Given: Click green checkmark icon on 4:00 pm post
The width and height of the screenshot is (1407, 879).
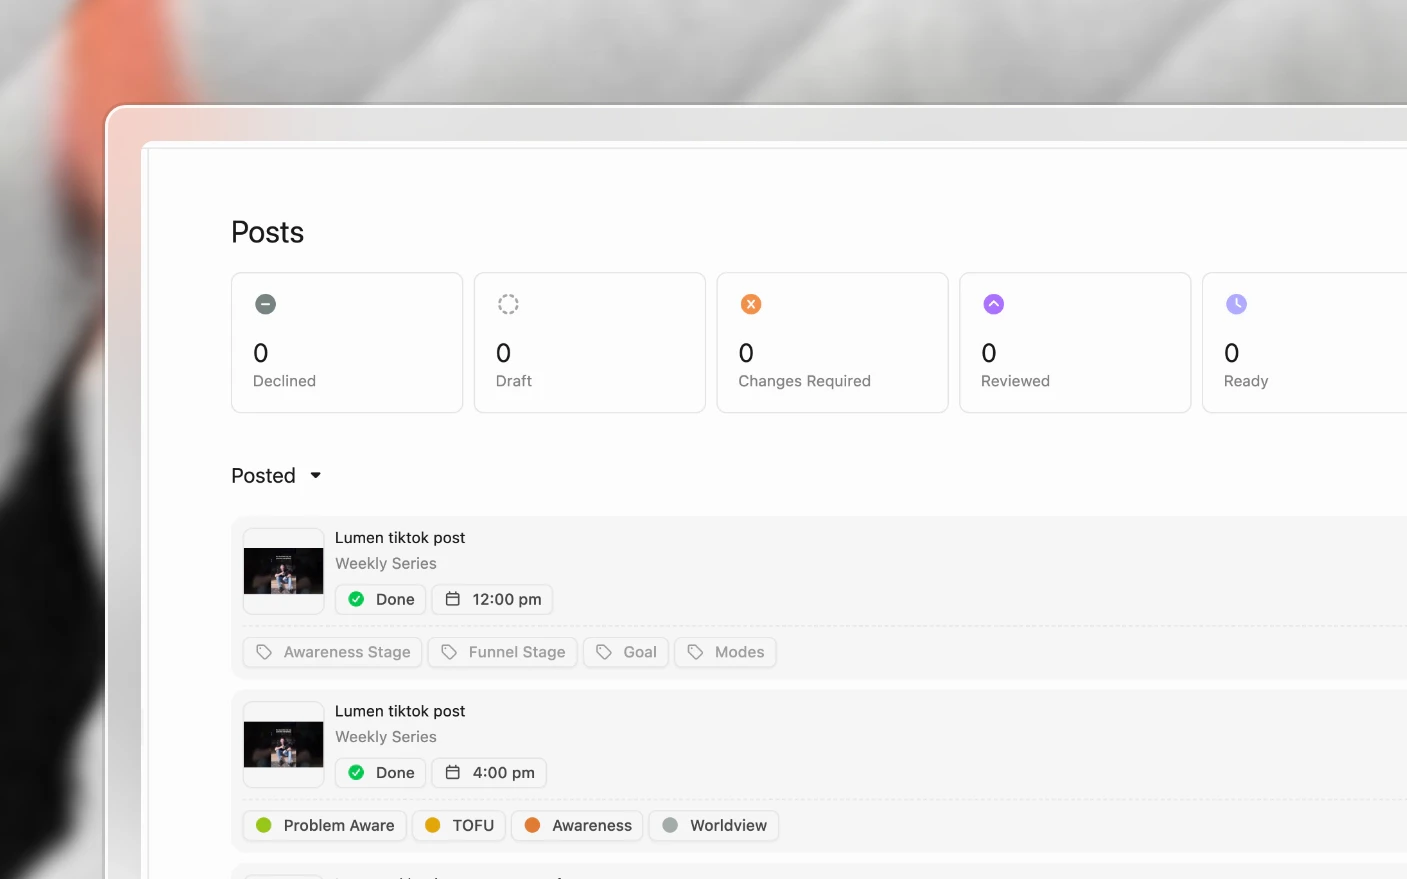Looking at the screenshot, I should (x=356, y=772).
